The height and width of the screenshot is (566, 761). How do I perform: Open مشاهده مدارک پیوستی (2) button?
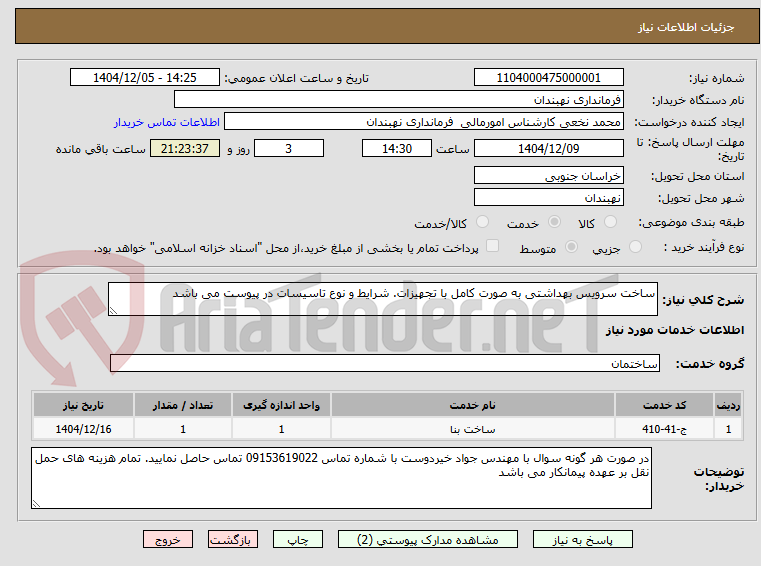(428, 539)
